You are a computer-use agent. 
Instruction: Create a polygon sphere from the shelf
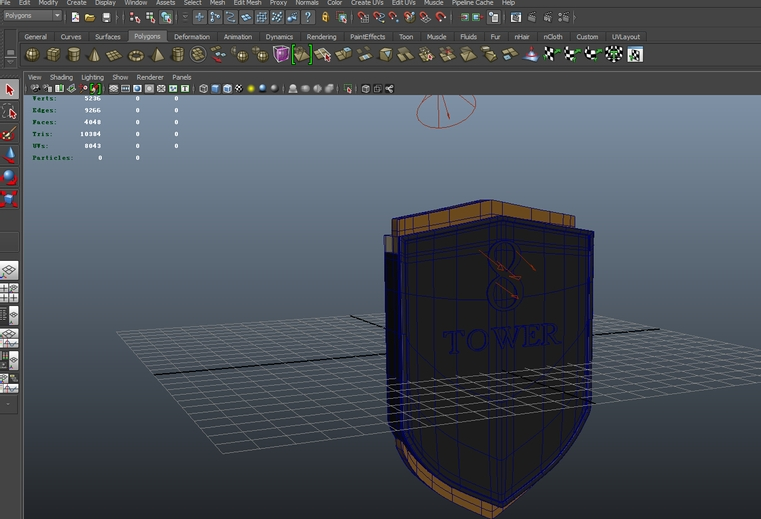tap(32, 54)
